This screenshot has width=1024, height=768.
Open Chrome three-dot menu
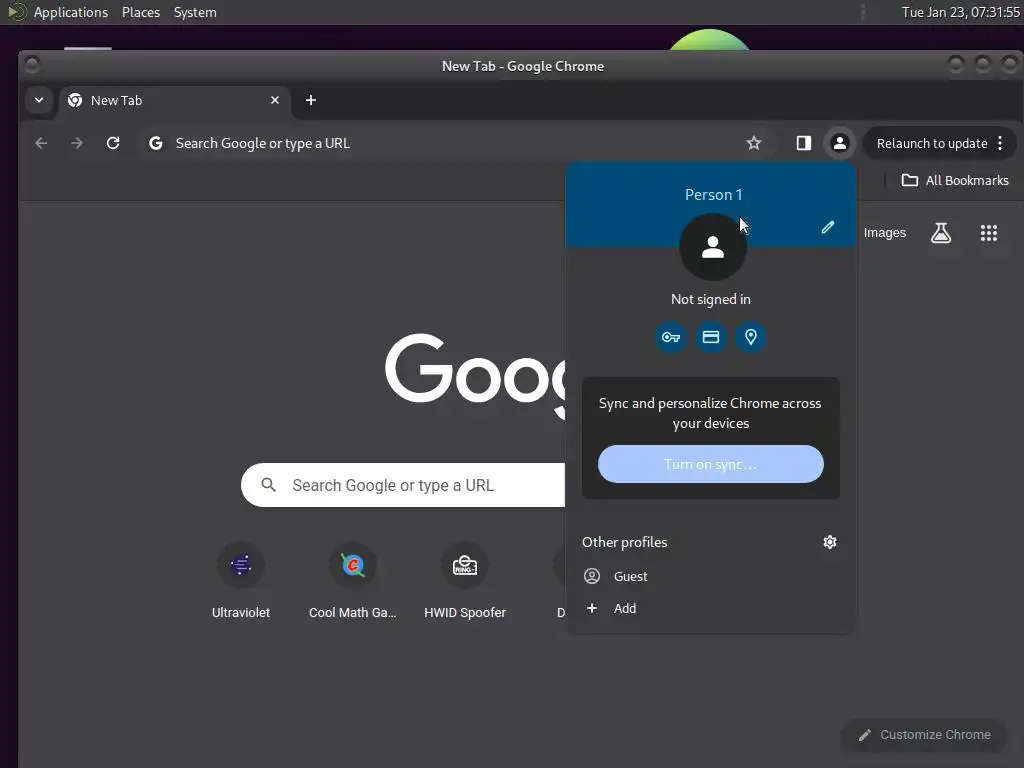click(x=1000, y=143)
